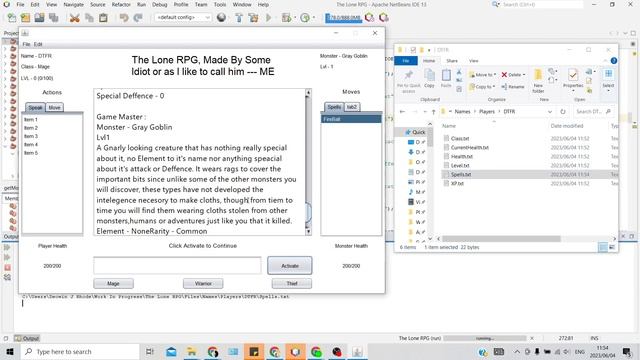Image resolution: width=640 pixels, height=360 pixels.
Task: Click the Explorer ribbon Paste icon
Action: click(x=446, y=75)
